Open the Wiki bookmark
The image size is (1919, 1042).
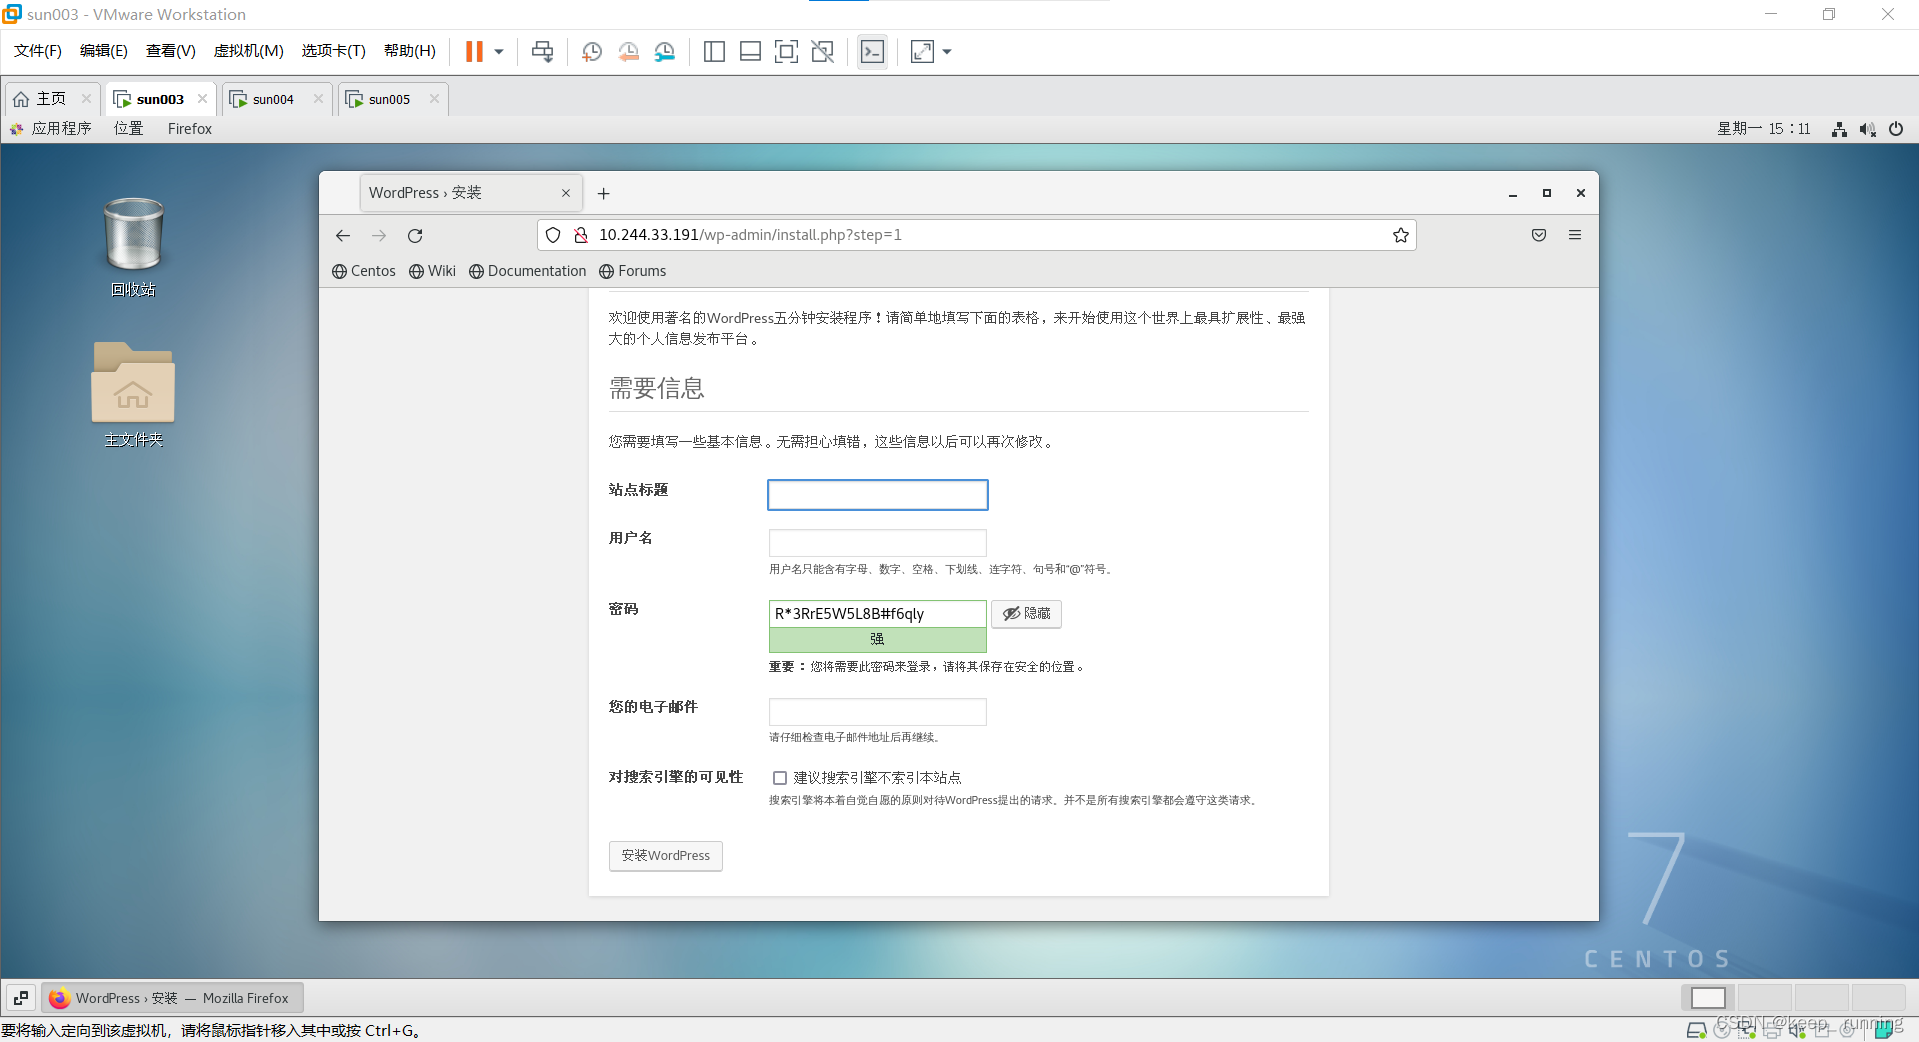(x=432, y=271)
